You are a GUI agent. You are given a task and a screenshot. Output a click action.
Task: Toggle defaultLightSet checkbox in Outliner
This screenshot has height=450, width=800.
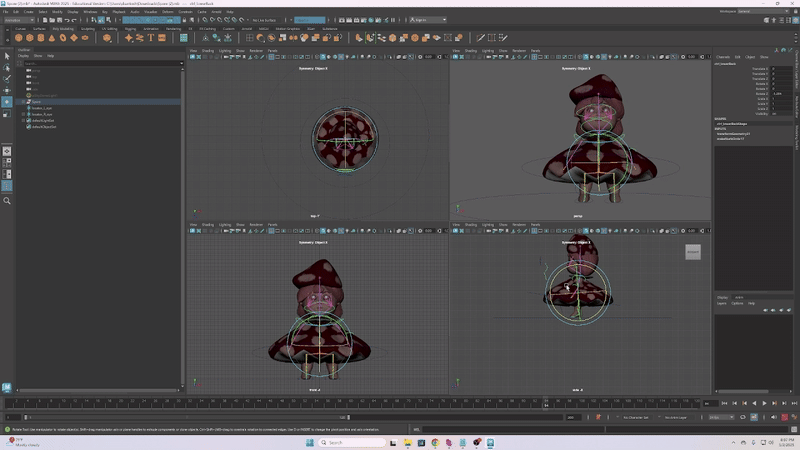(29, 121)
